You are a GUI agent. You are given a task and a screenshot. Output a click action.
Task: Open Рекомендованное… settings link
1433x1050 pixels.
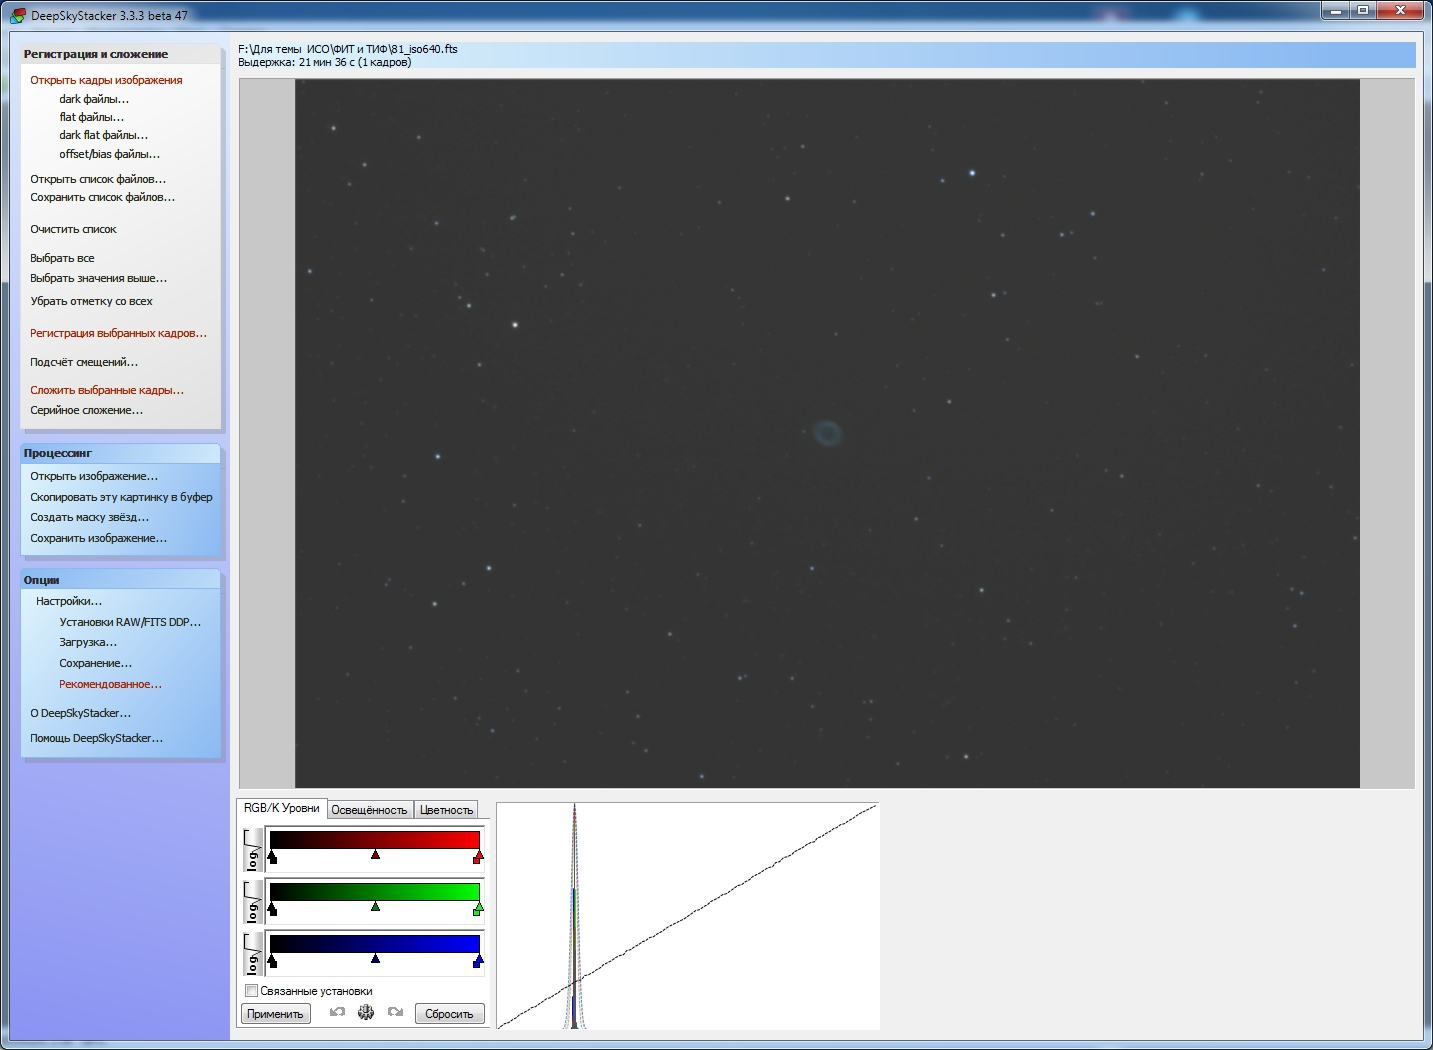pyautogui.click(x=110, y=684)
